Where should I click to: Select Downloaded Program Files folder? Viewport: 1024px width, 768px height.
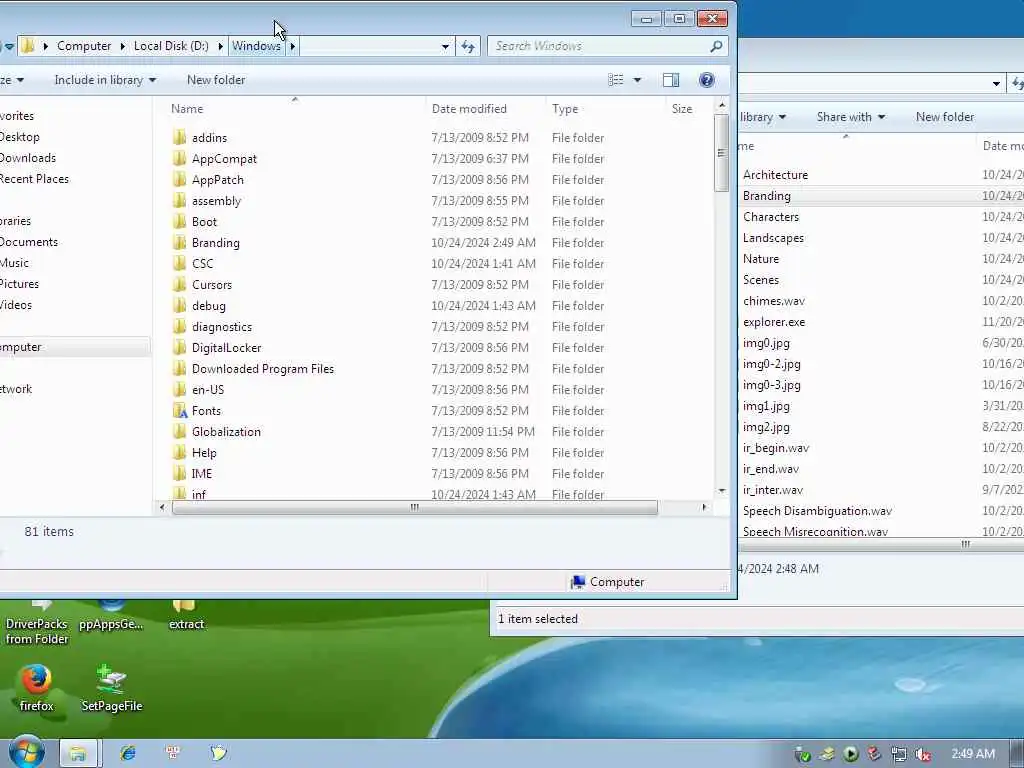coord(263,369)
